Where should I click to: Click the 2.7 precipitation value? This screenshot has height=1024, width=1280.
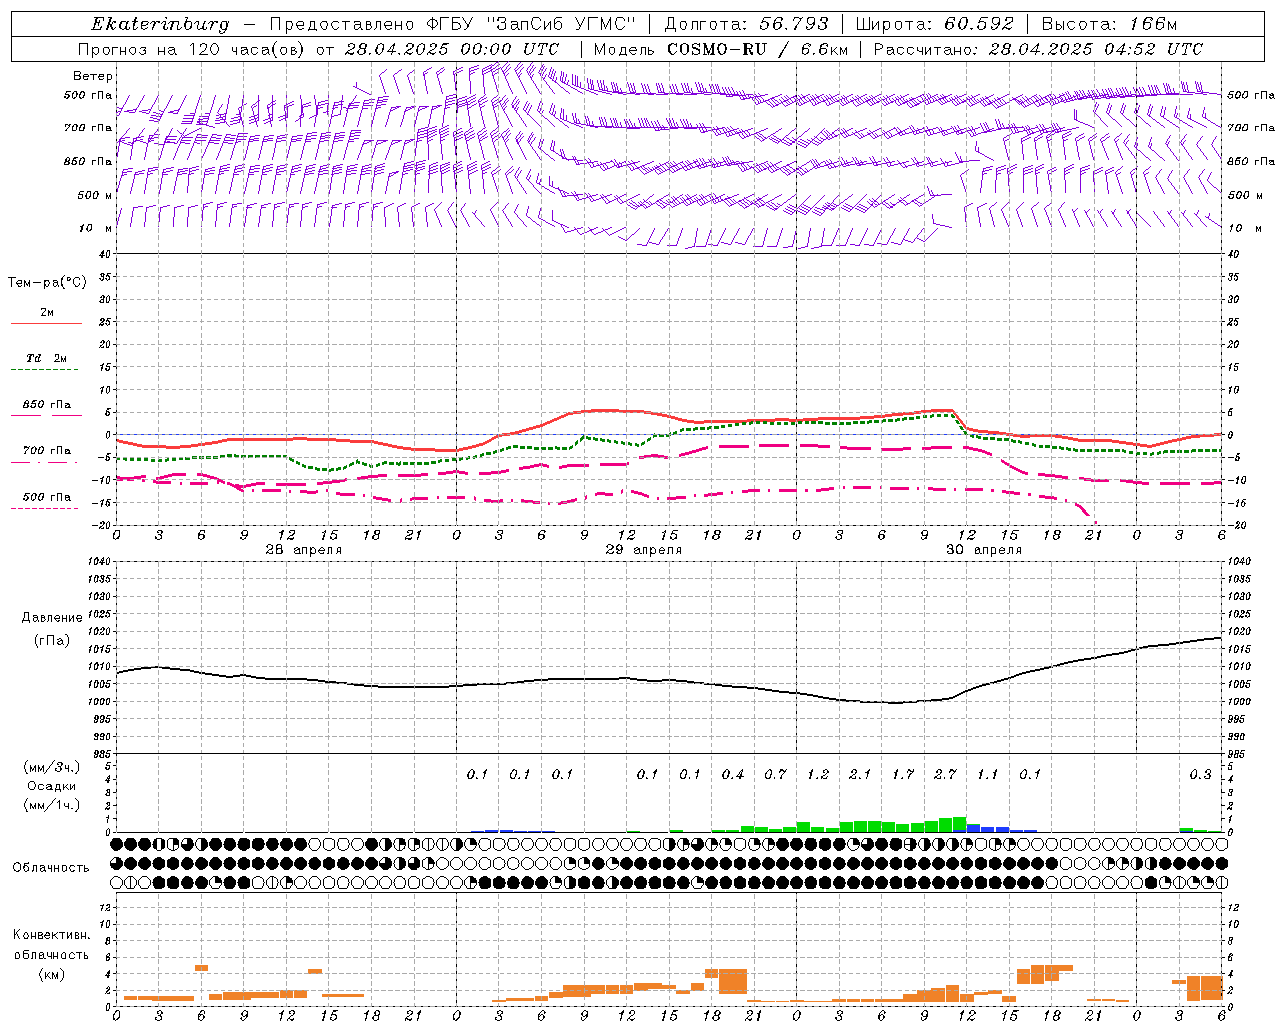[x=945, y=774]
